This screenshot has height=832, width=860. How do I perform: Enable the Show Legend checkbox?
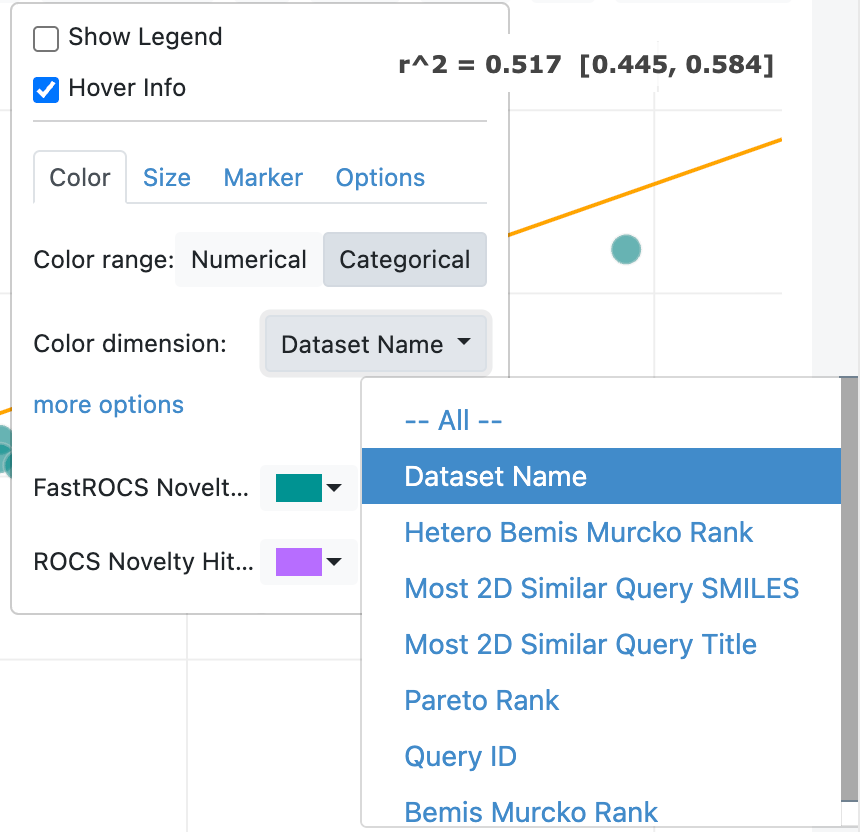coord(46,39)
